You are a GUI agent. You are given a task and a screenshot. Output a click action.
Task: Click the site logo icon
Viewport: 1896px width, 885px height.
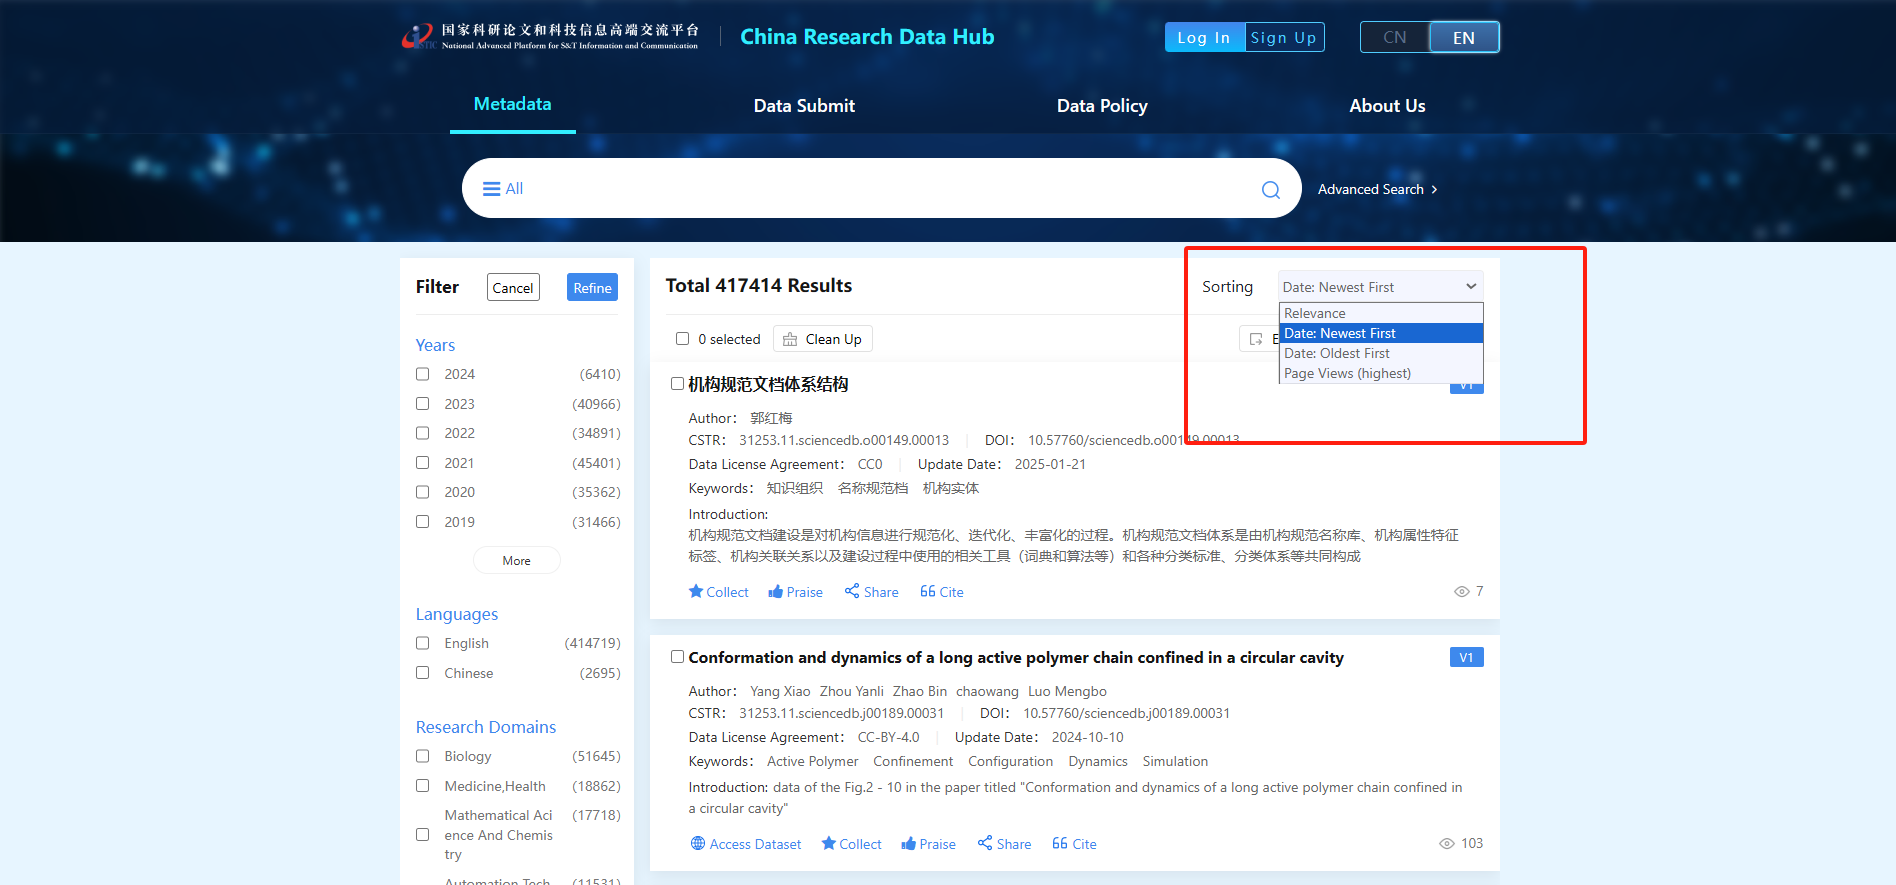(x=417, y=37)
